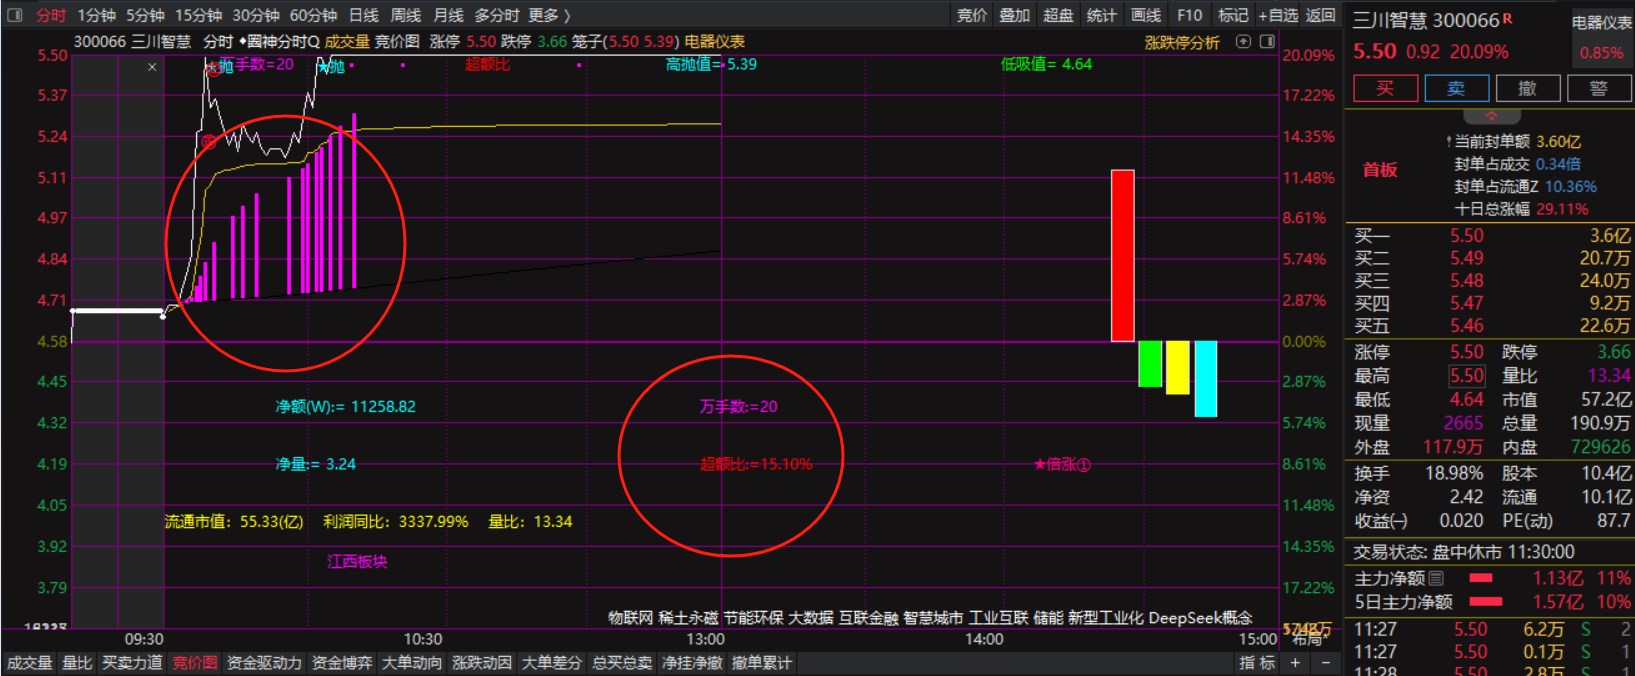Screen dimensions: 1635x676
Task: Open the 画线 drawing tool
Action: coord(1145,15)
